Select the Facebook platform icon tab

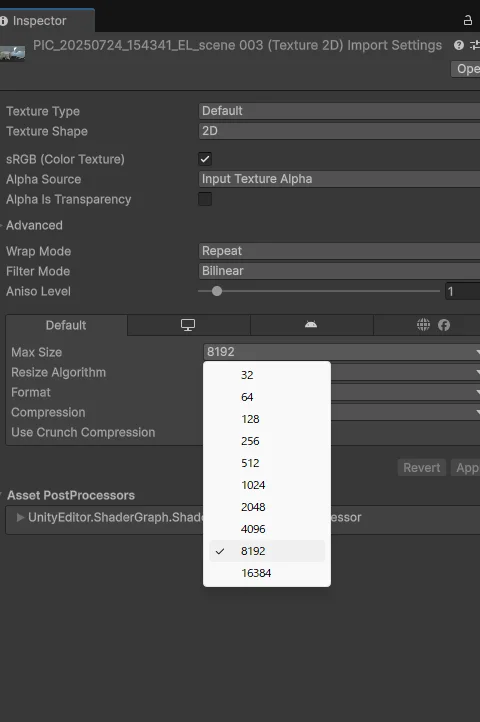[444, 325]
